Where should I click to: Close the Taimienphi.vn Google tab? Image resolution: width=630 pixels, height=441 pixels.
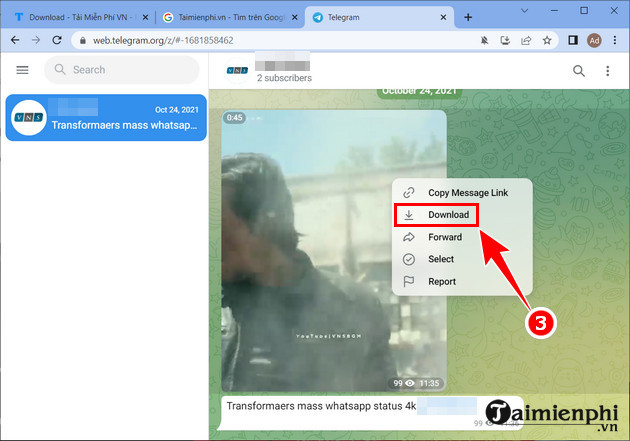pyautogui.click(x=295, y=17)
